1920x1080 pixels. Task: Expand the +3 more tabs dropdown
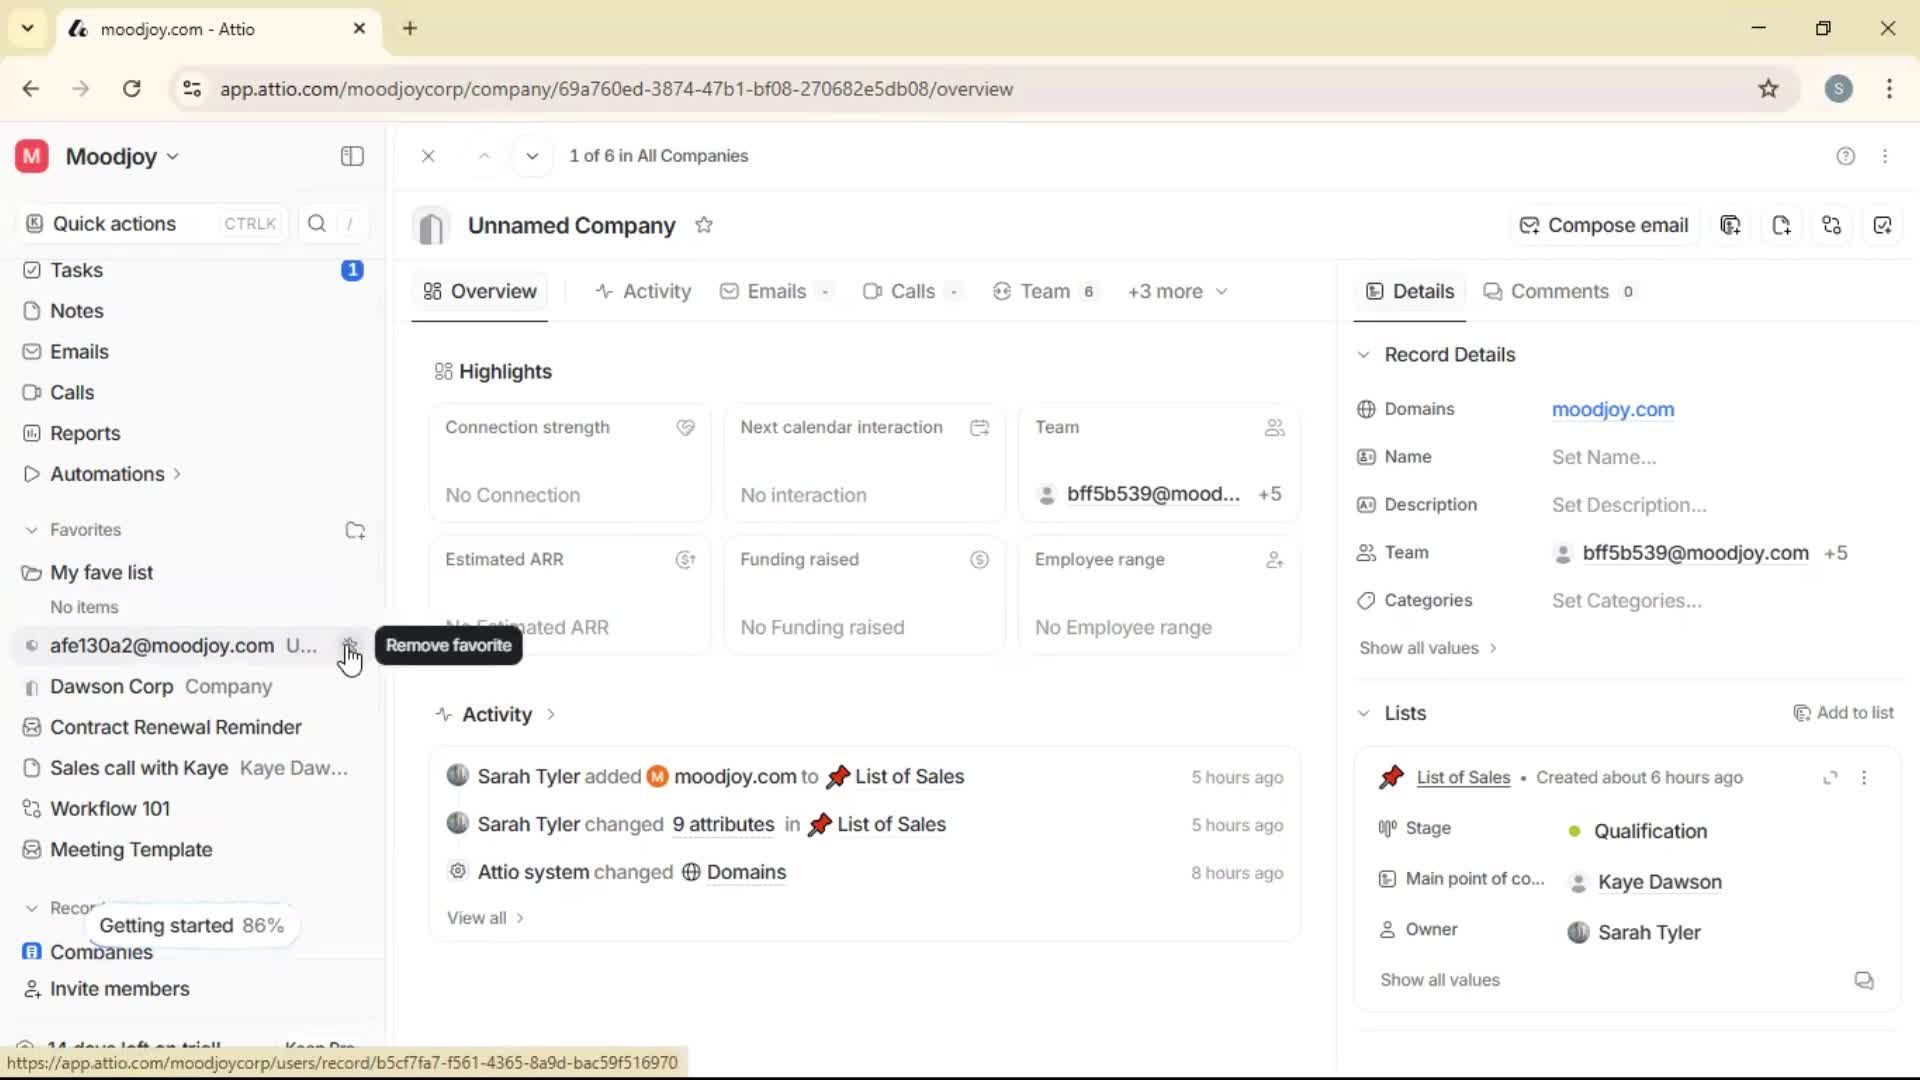coord(1177,291)
